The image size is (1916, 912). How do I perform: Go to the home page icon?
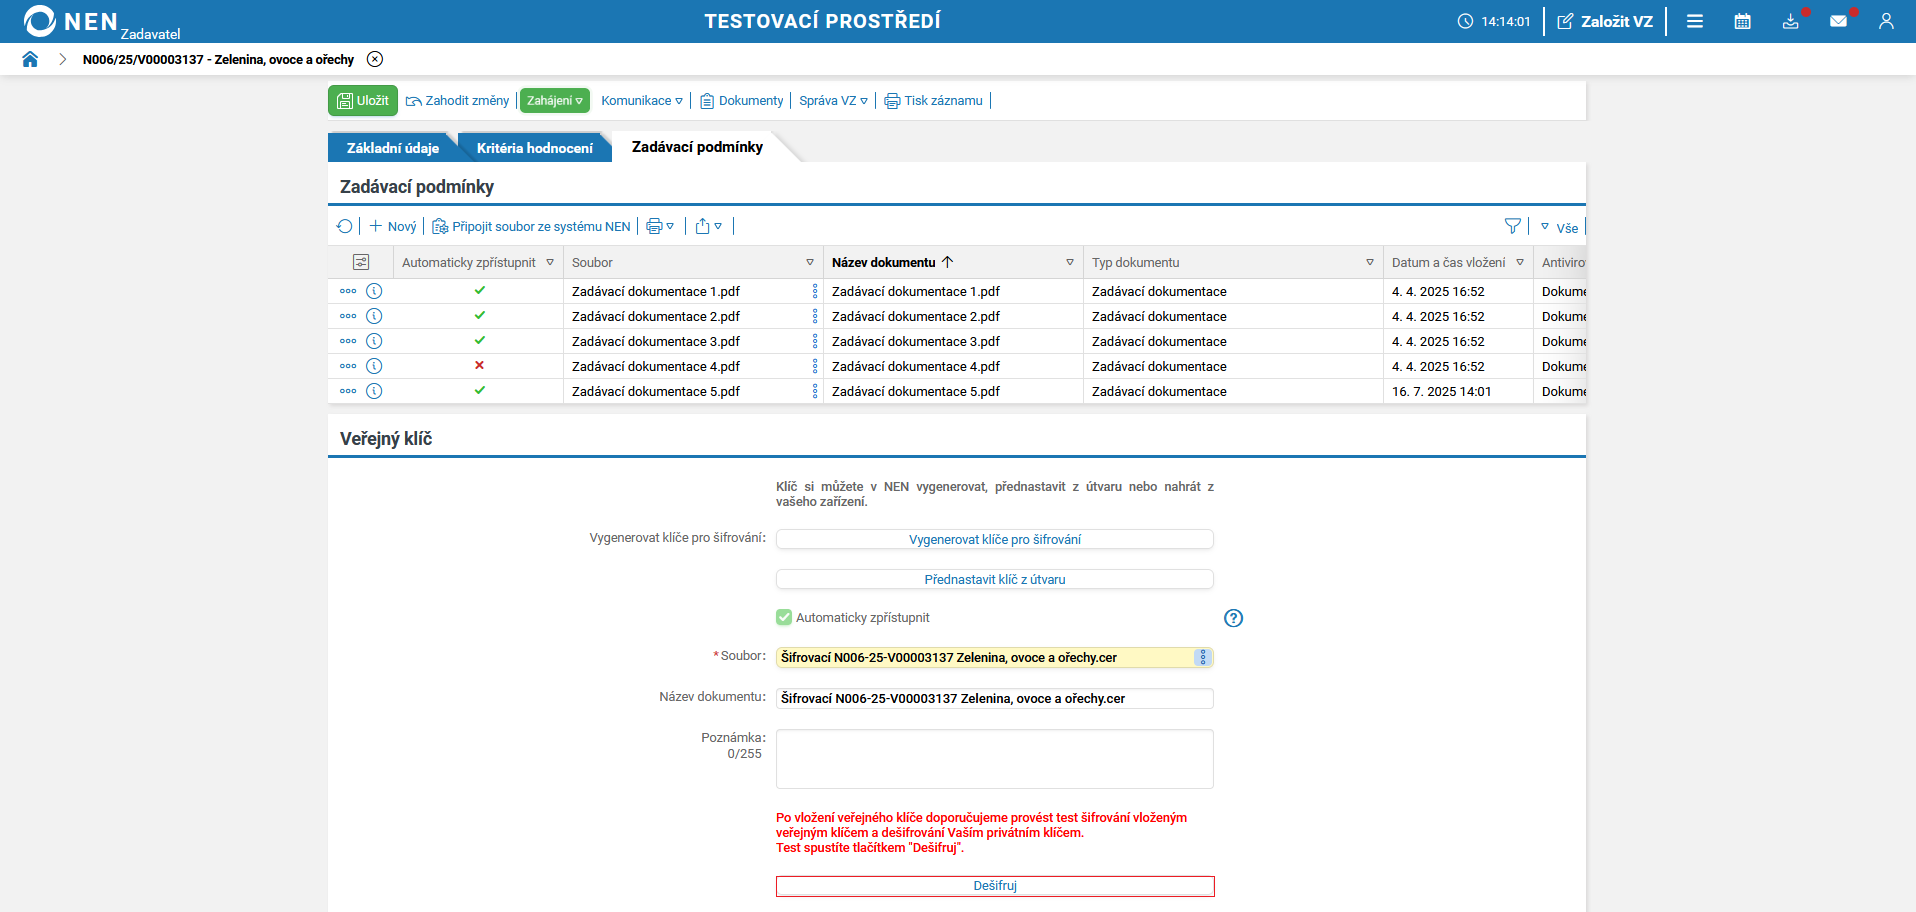pos(30,59)
